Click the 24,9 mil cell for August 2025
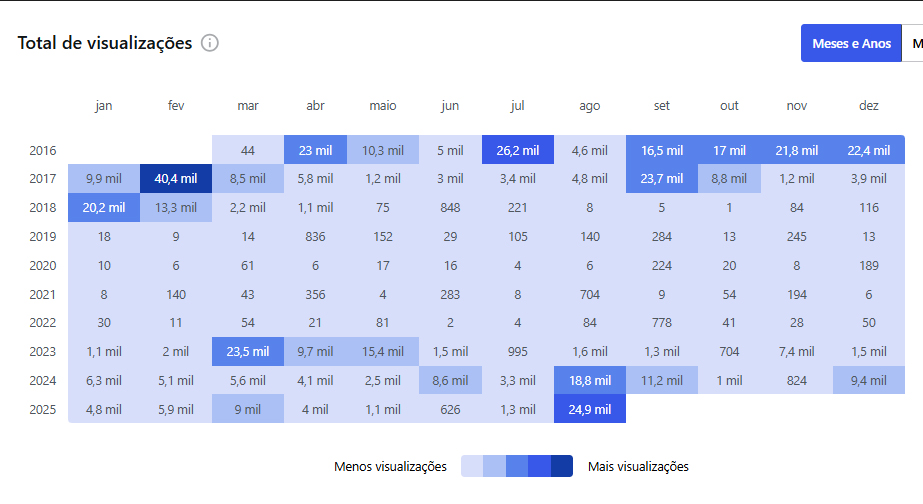Viewport: 923px width, 504px height. coord(590,409)
